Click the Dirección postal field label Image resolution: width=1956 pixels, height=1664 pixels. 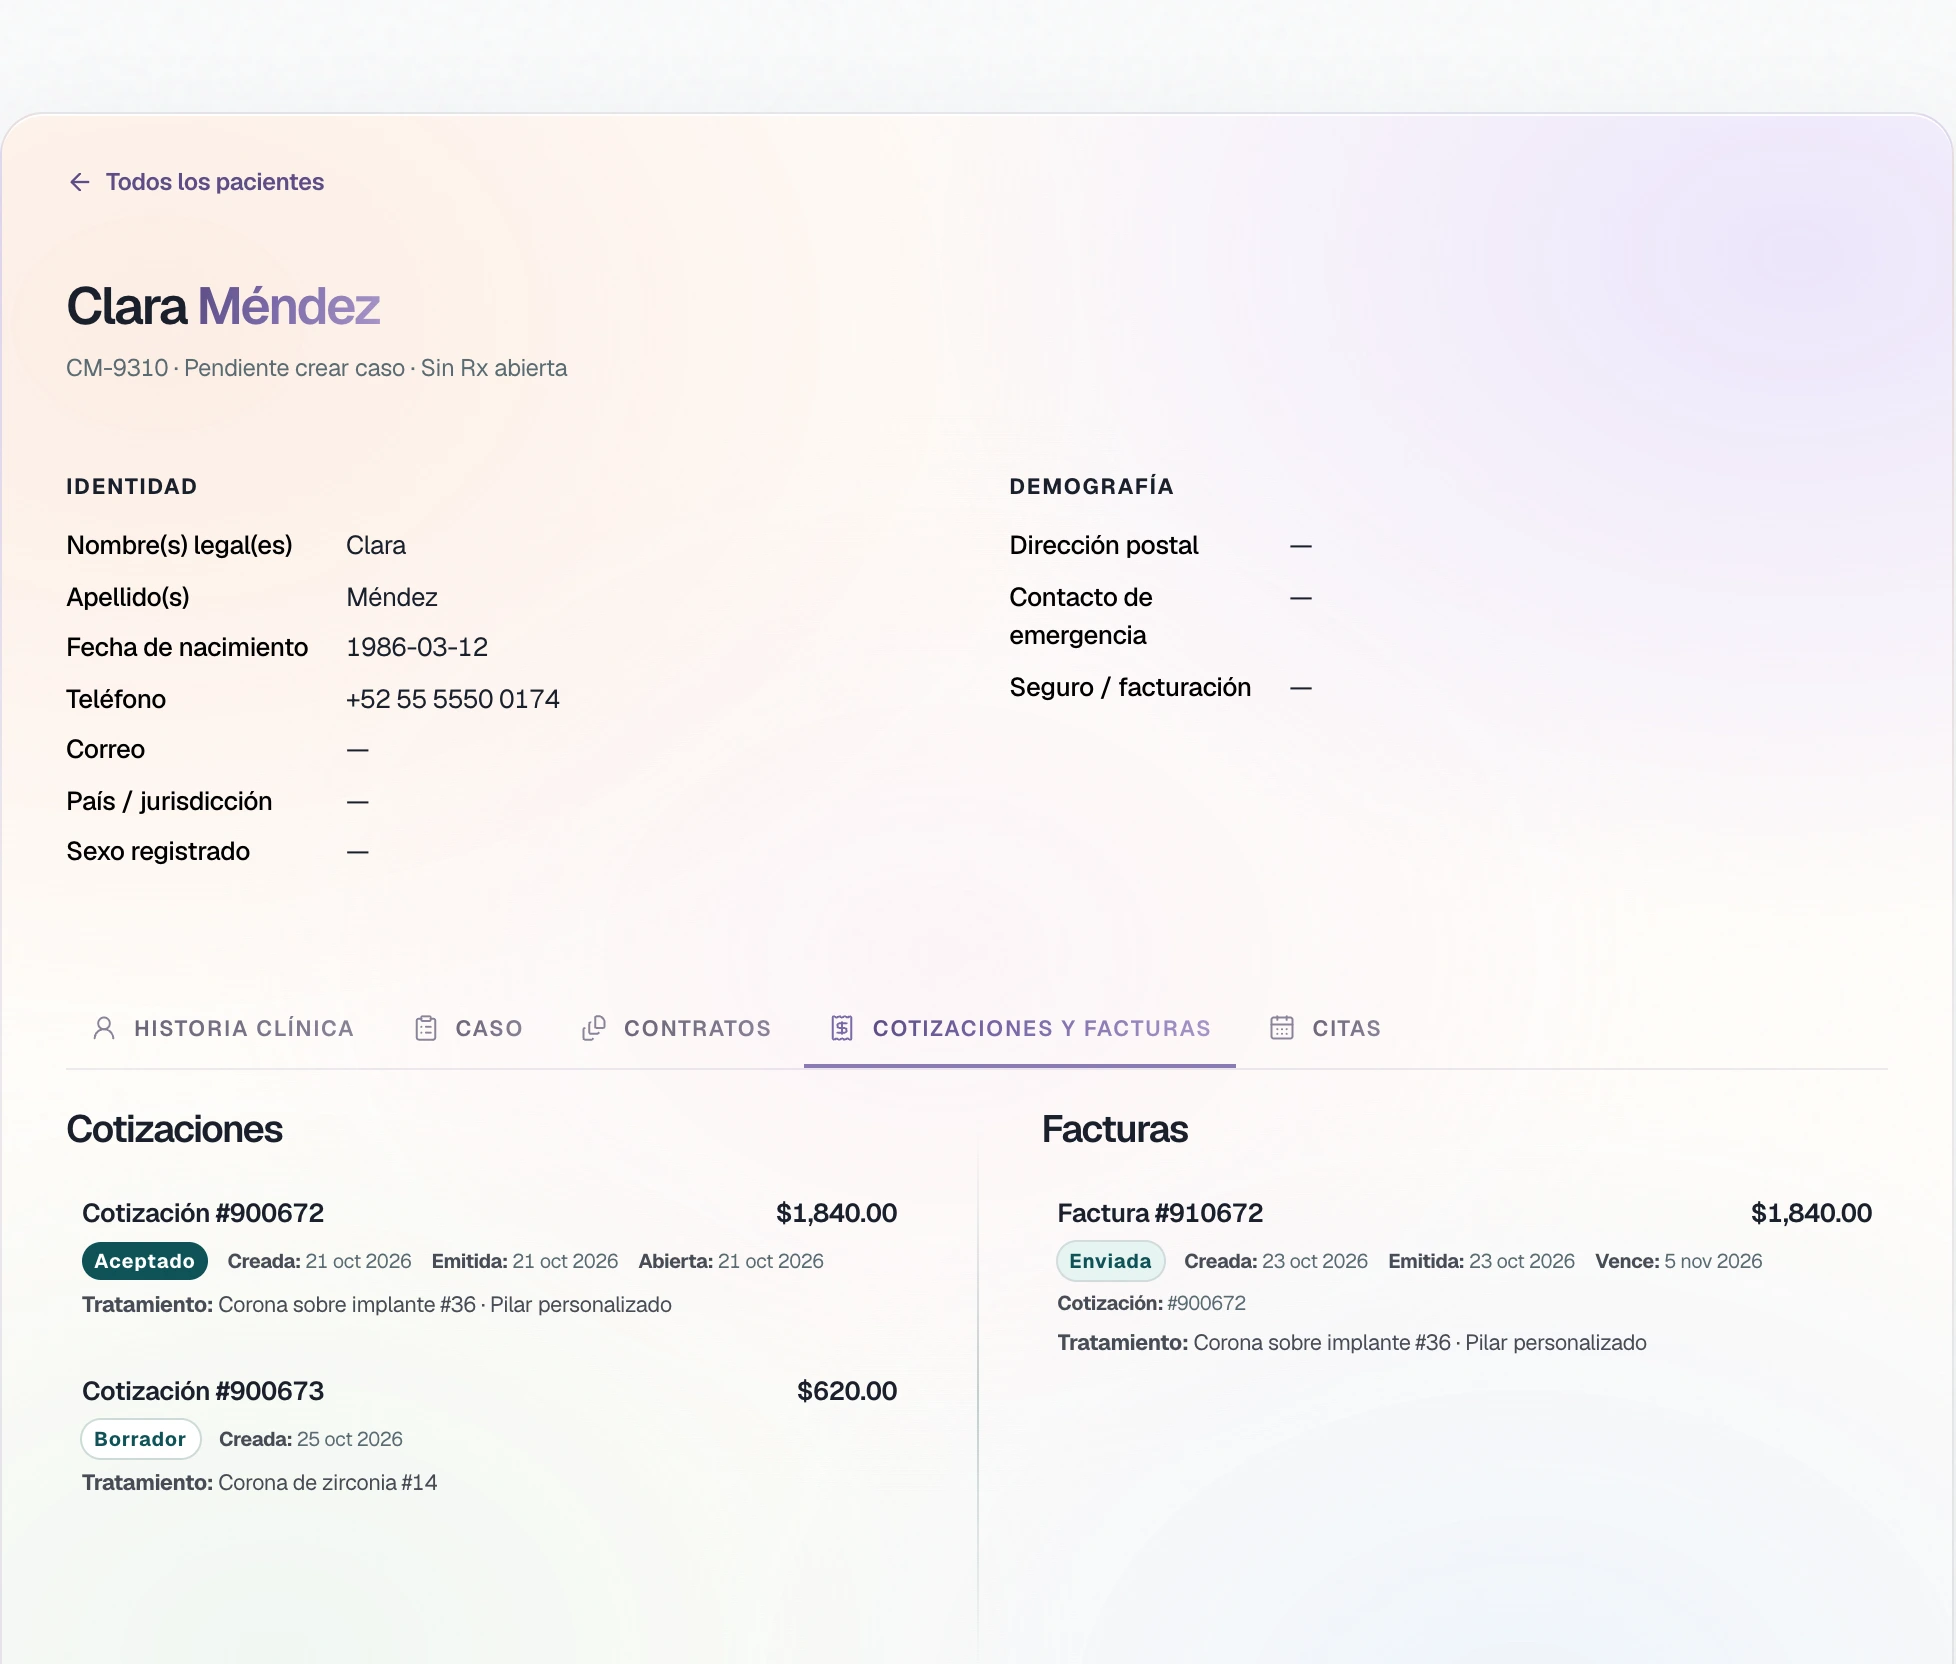point(1104,545)
